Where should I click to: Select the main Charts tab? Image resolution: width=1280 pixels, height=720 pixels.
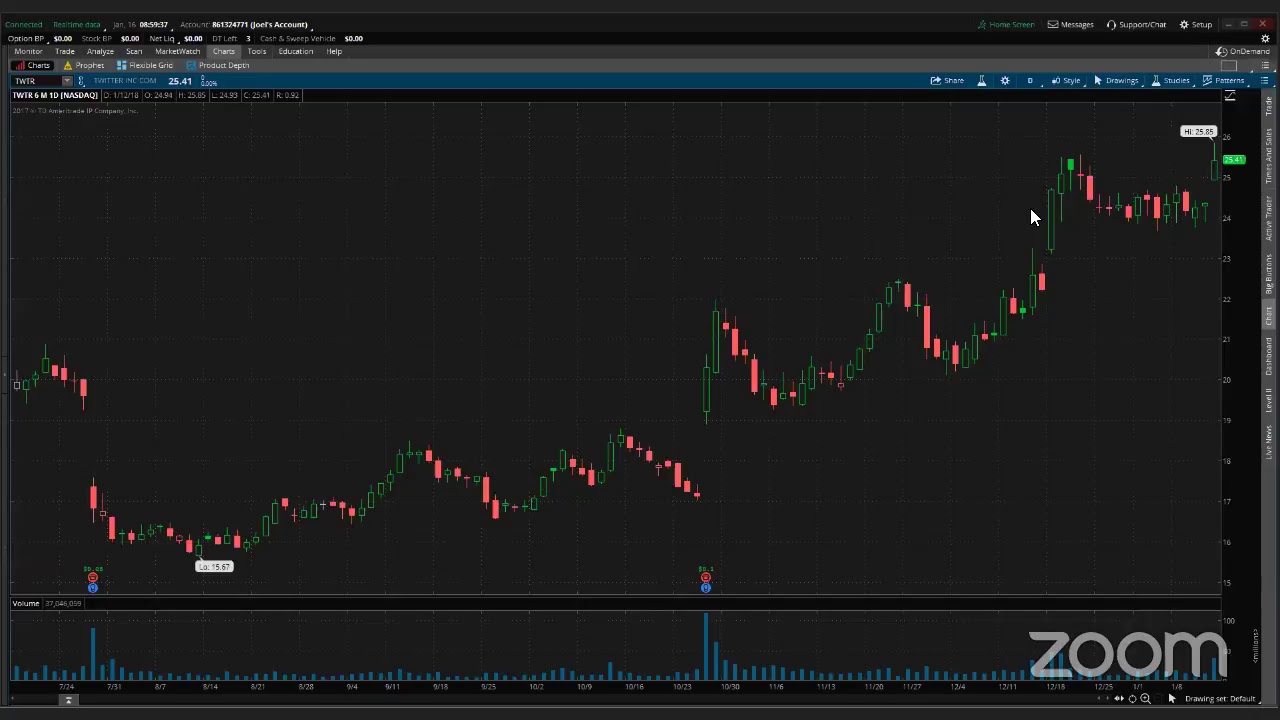click(x=224, y=51)
